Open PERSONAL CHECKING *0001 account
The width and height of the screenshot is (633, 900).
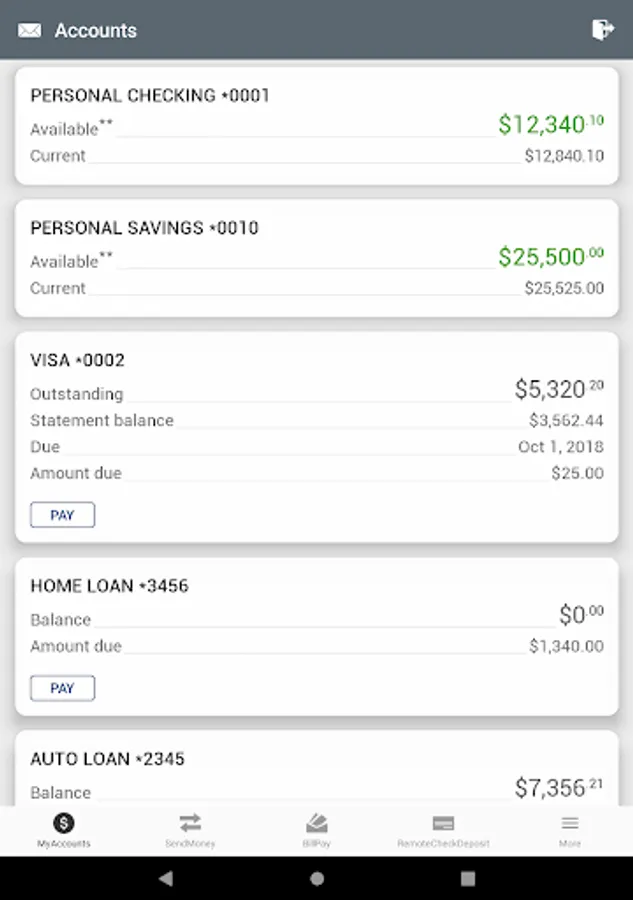tap(150, 96)
